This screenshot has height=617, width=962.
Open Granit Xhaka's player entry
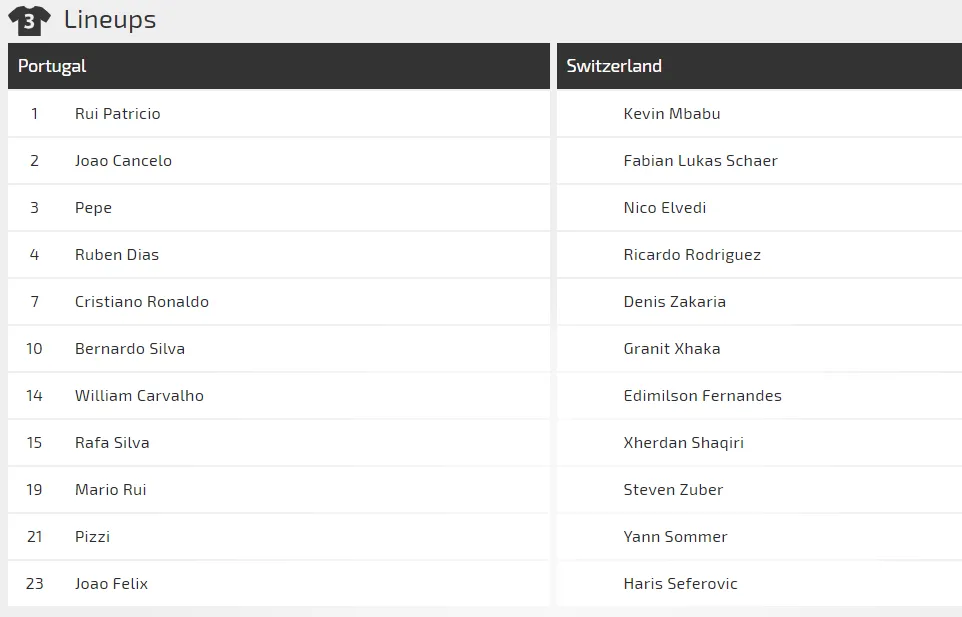pos(671,349)
